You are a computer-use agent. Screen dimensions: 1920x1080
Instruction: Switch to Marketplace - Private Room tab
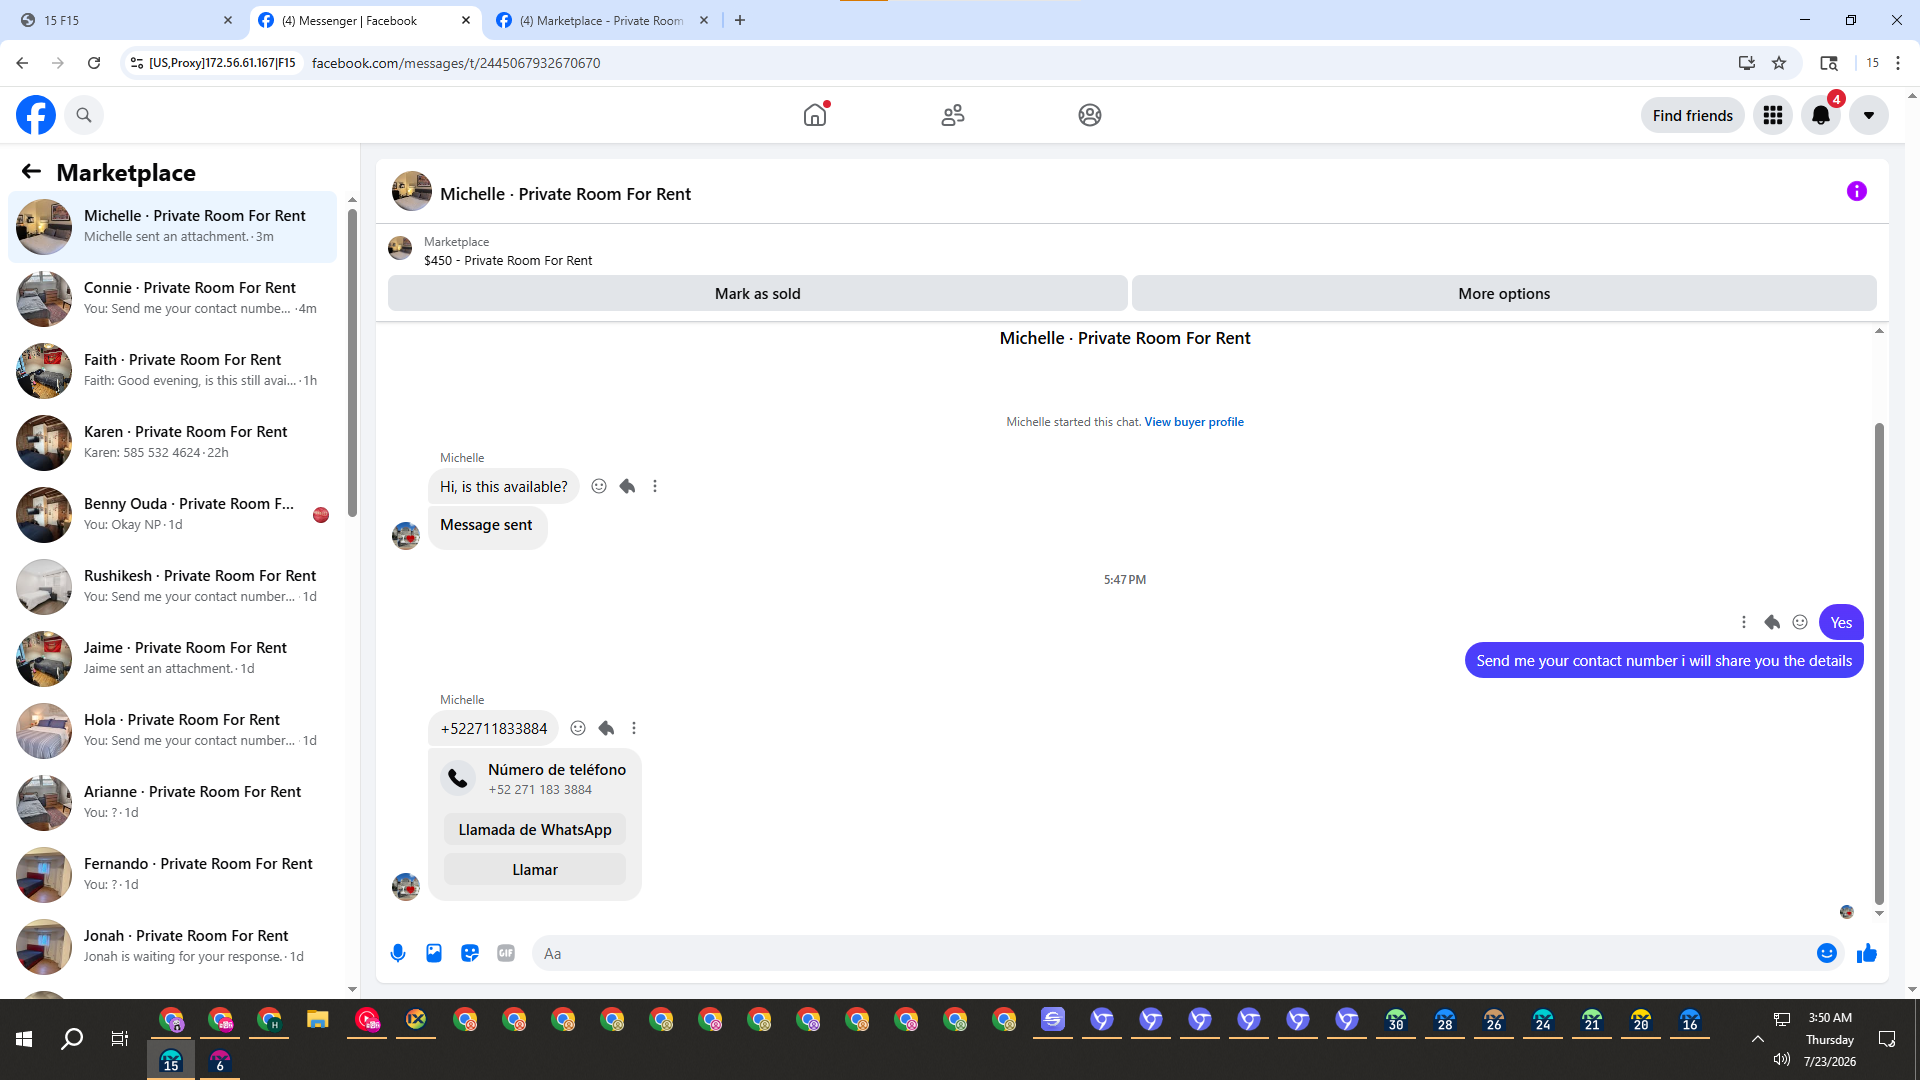(x=603, y=20)
